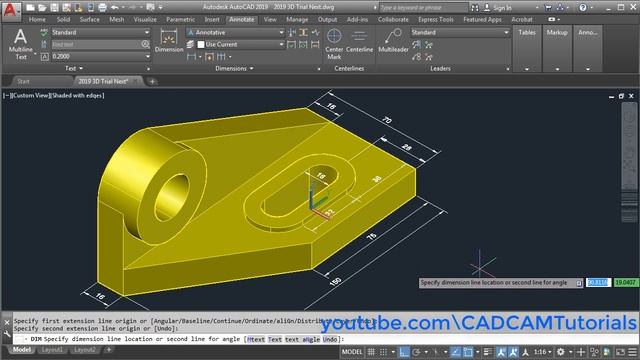Click the Use Current layer color swatch
640x360 pixels.
201,44
